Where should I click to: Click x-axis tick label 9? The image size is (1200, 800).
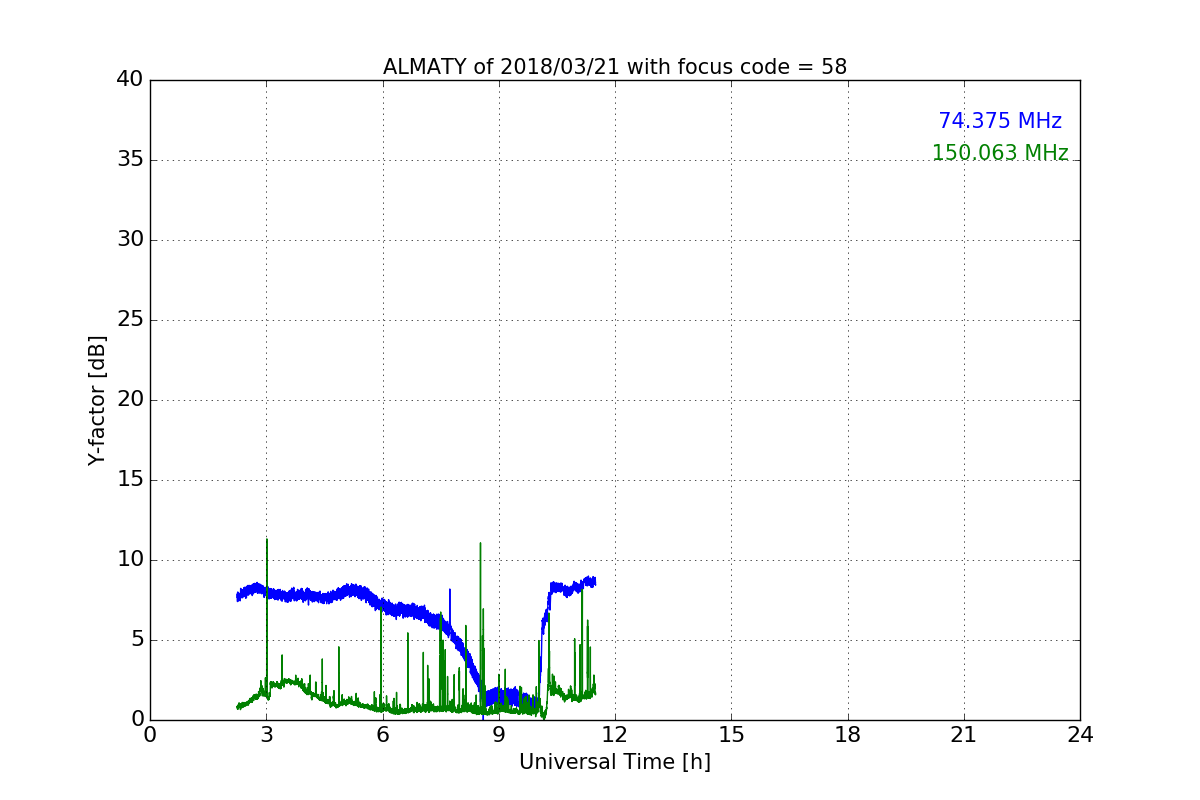[x=499, y=734]
